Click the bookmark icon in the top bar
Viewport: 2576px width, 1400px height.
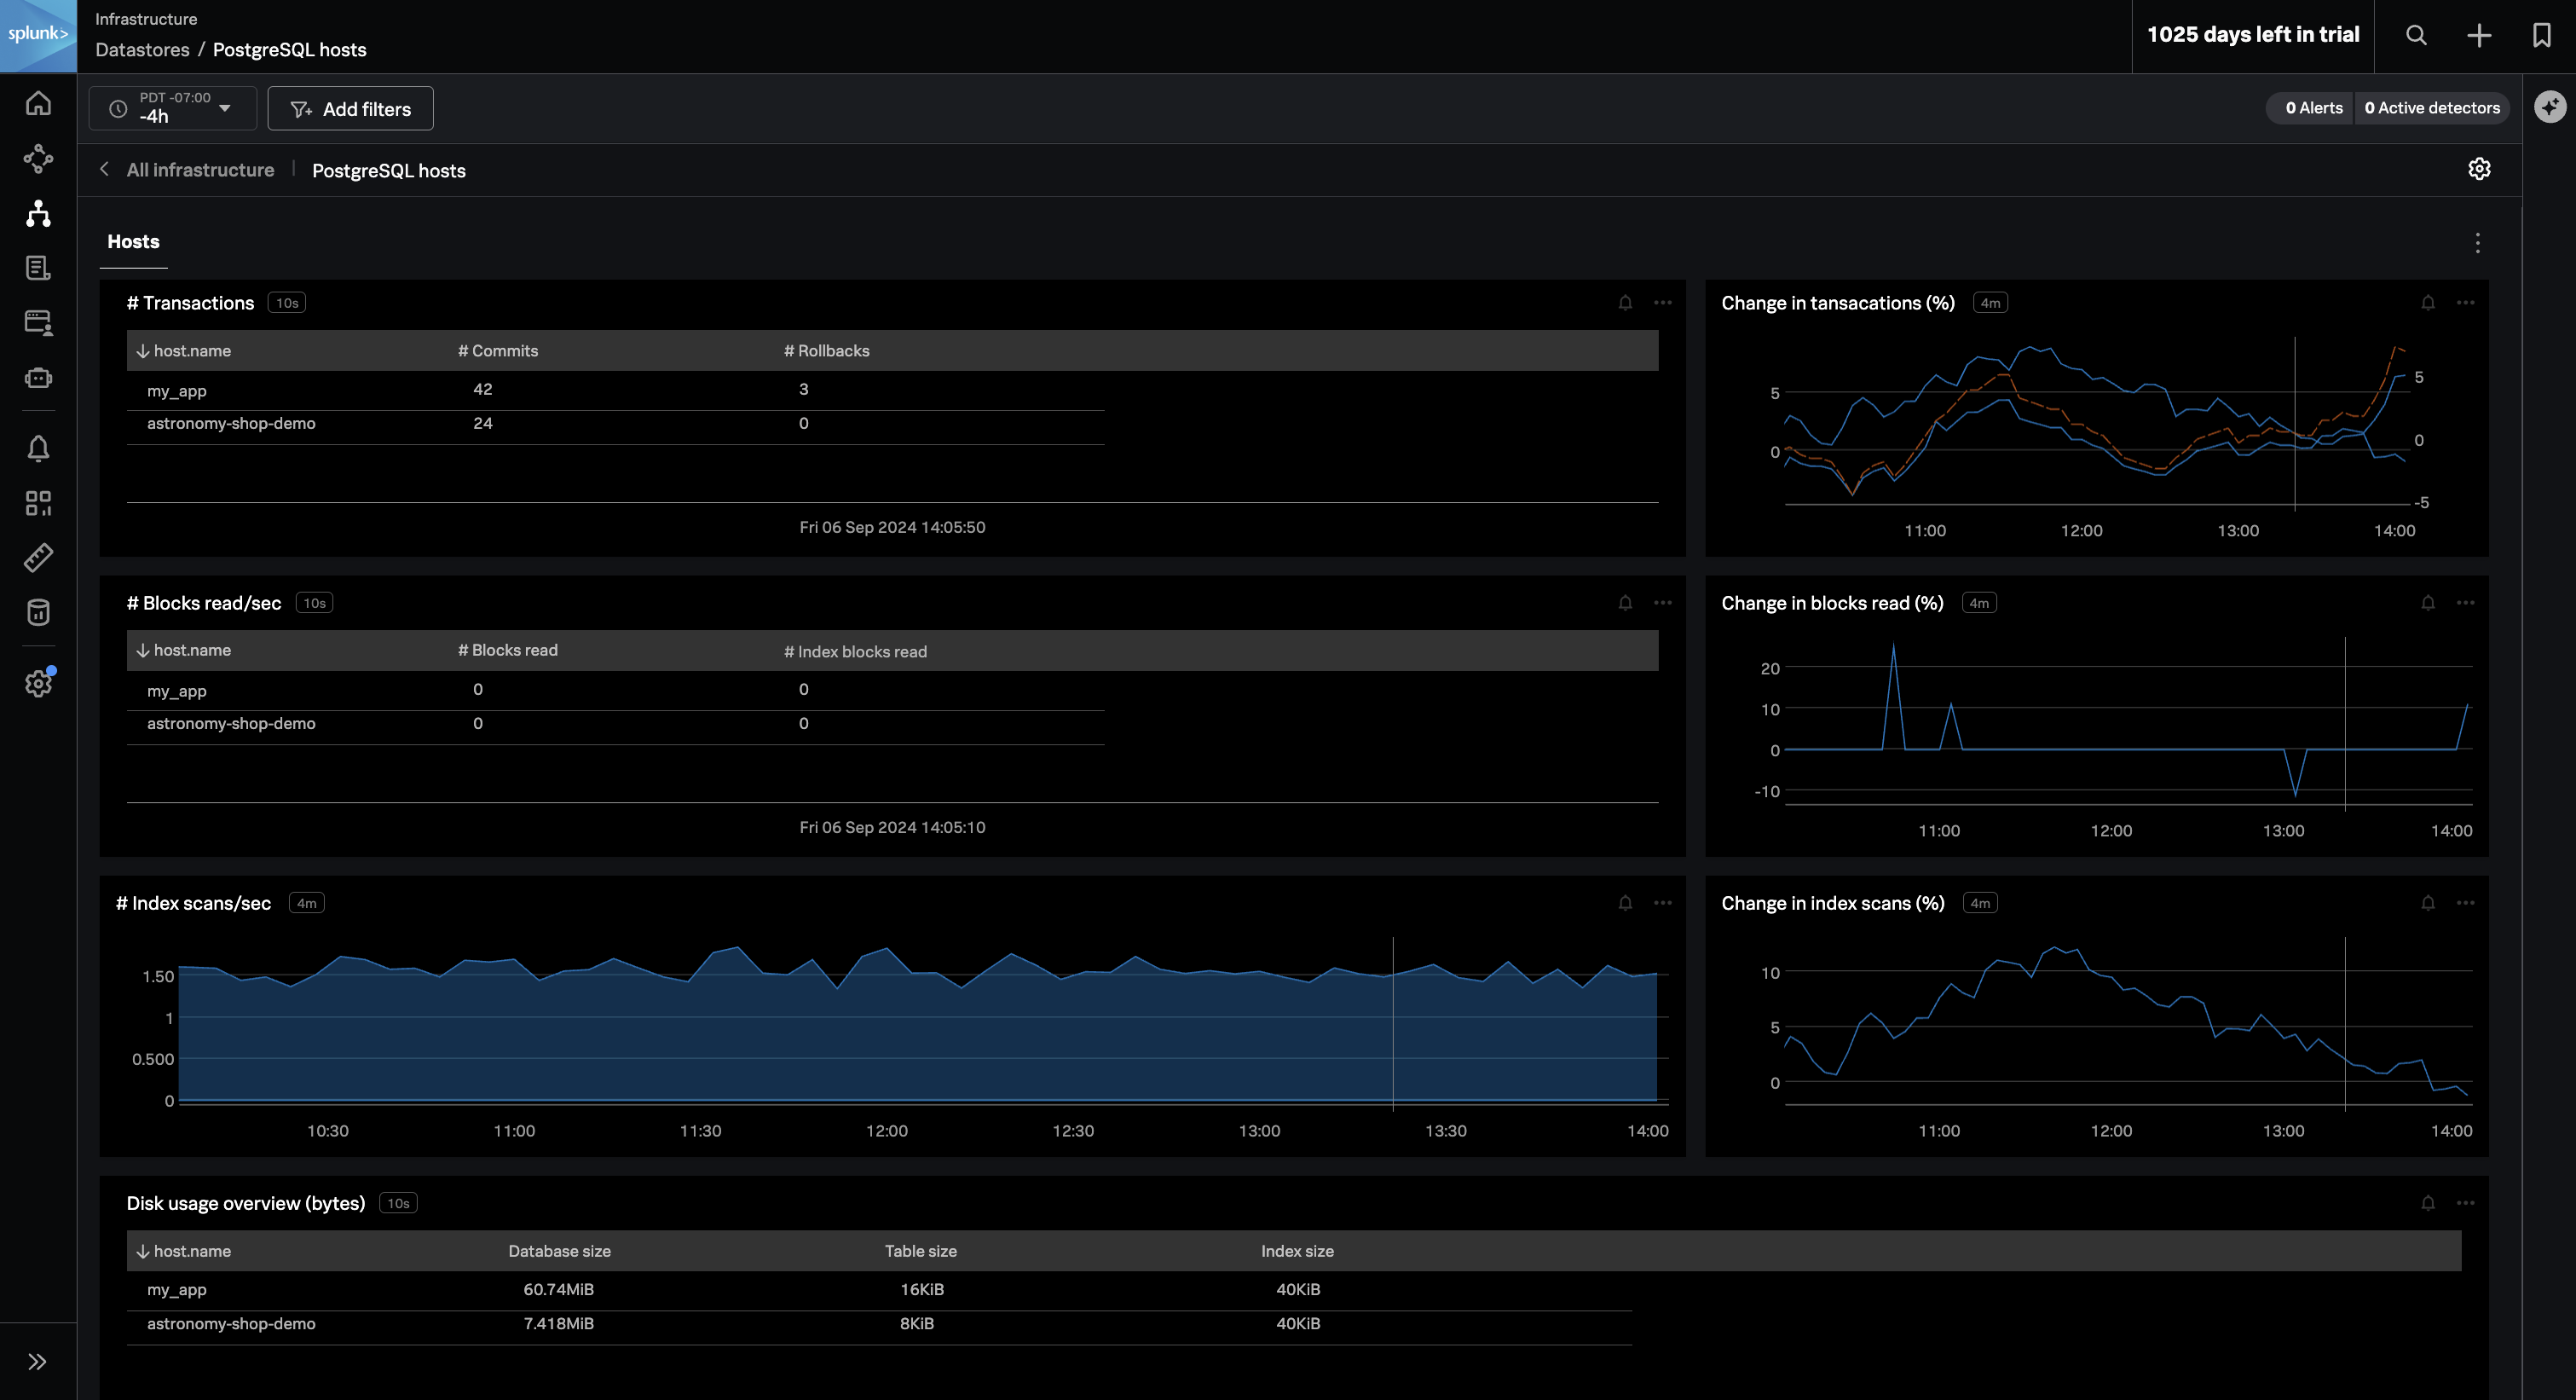[2541, 36]
